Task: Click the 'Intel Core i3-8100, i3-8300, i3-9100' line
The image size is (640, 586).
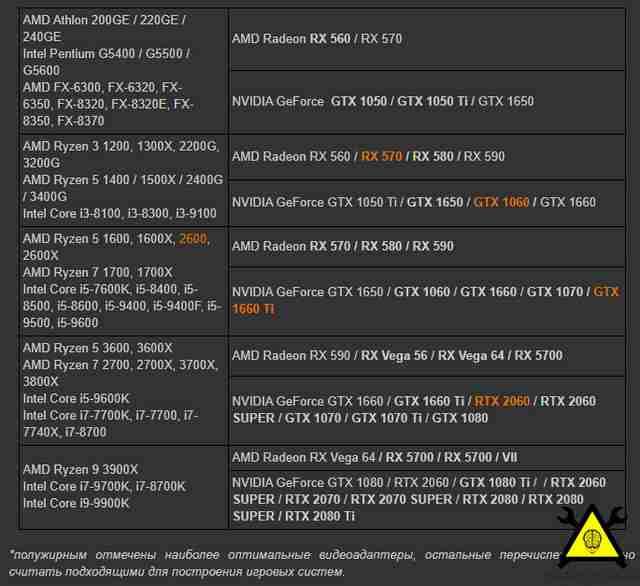Action: pos(120,213)
